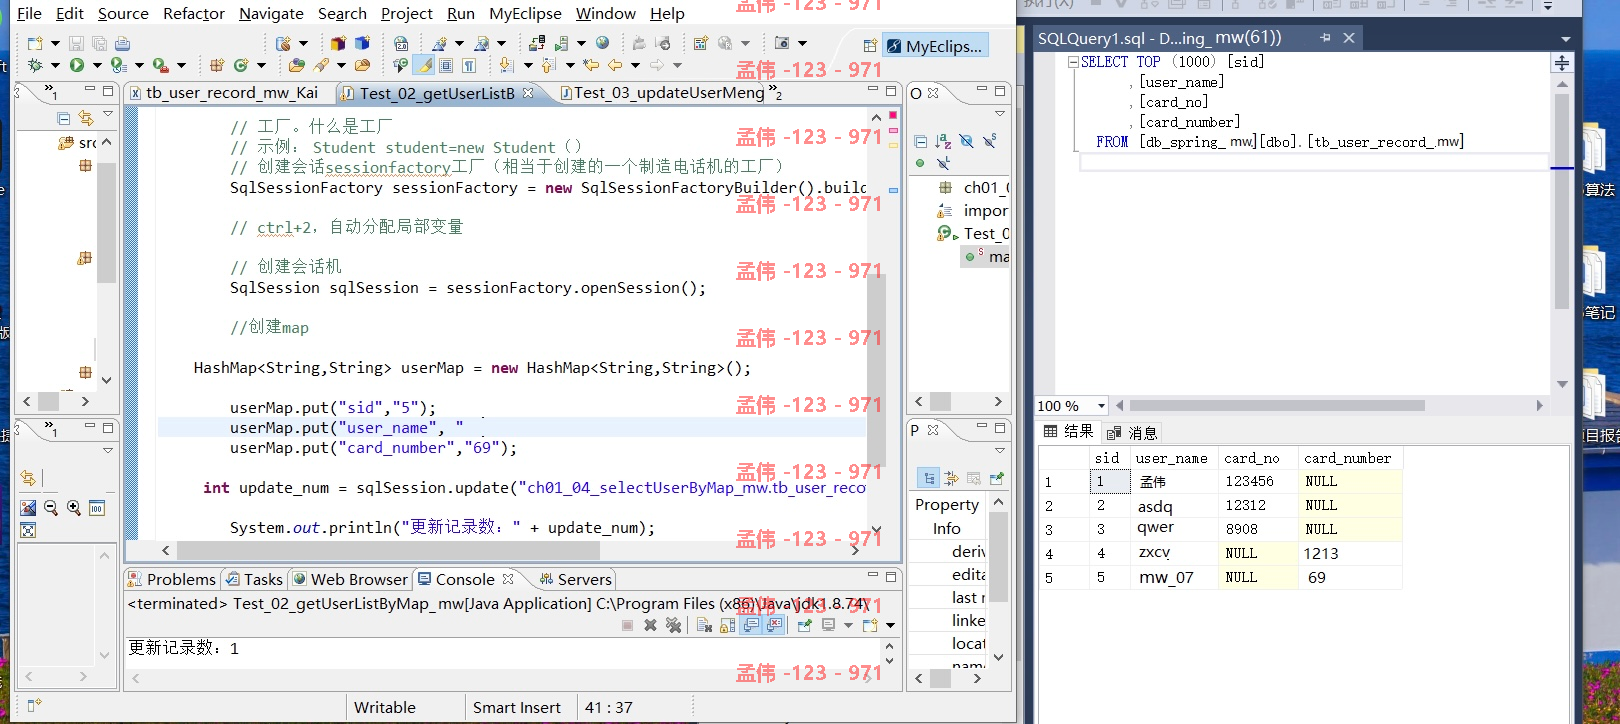Click the Writable status bar field
This screenshot has width=1620, height=724.
(385, 707)
